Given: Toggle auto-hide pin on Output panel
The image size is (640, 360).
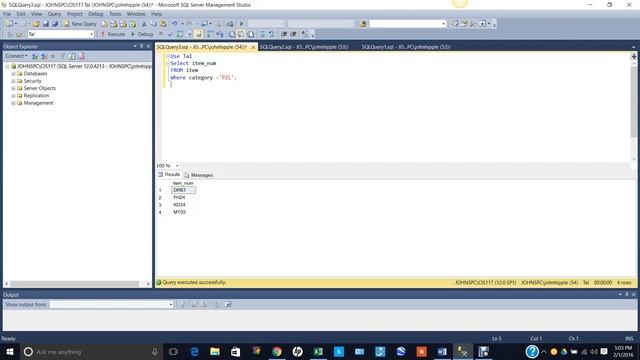Looking at the screenshot, I should tap(627, 294).
